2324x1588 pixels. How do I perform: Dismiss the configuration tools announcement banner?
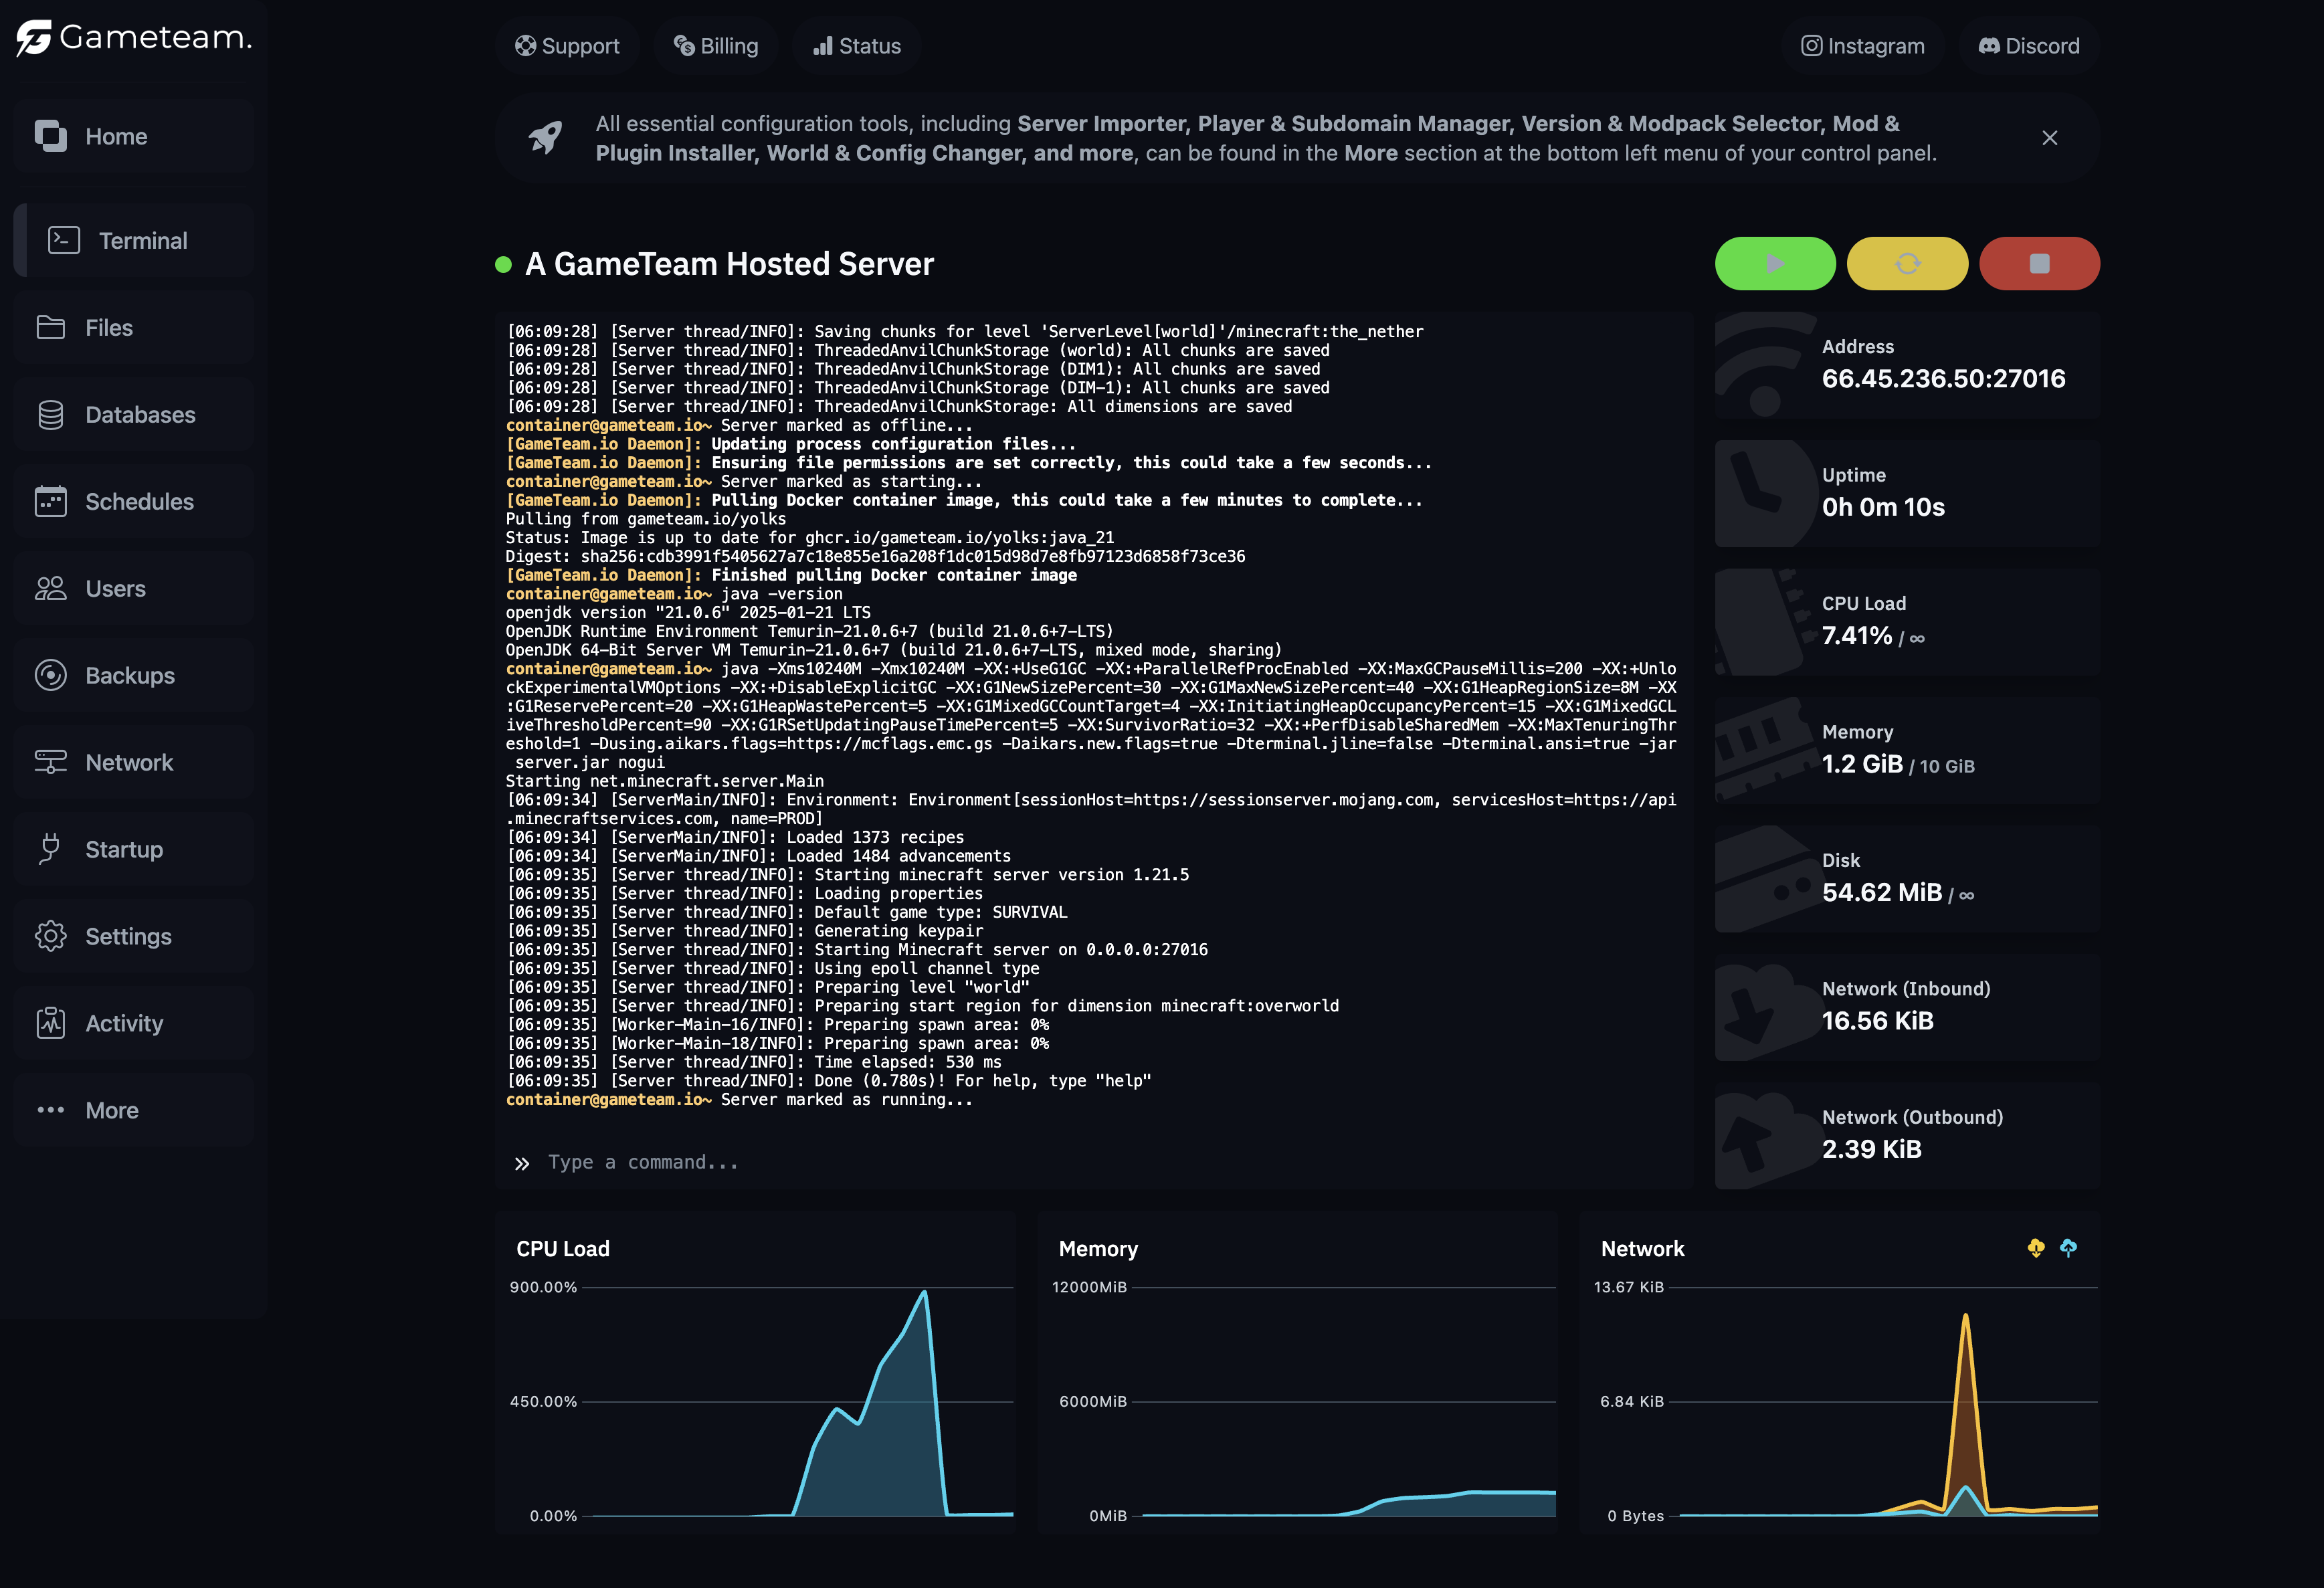coord(2049,138)
